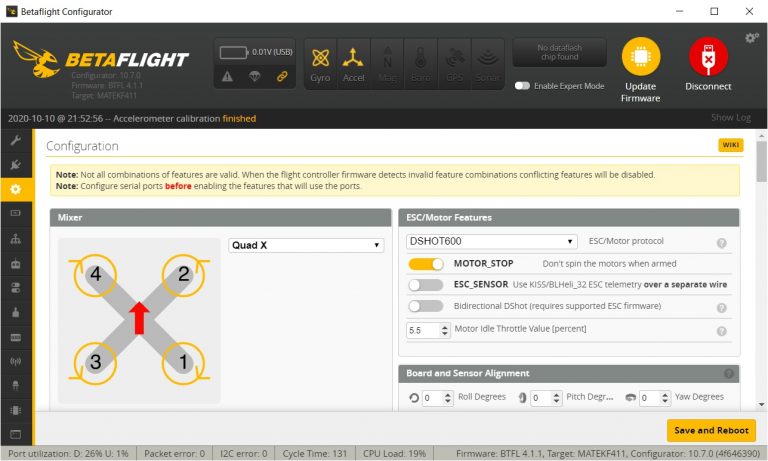The image size is (768, 461).
Task: Increase Motor Idle Throttle Value stepper
Action: [444, 327]
